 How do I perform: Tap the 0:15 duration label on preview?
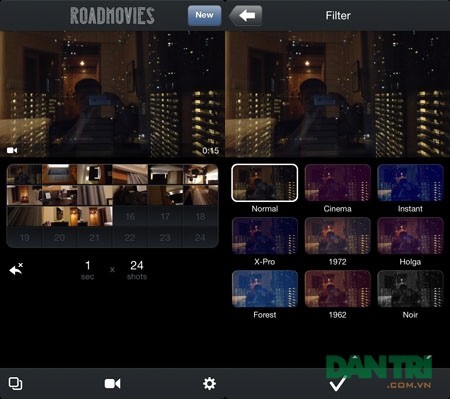click(211, 151)
